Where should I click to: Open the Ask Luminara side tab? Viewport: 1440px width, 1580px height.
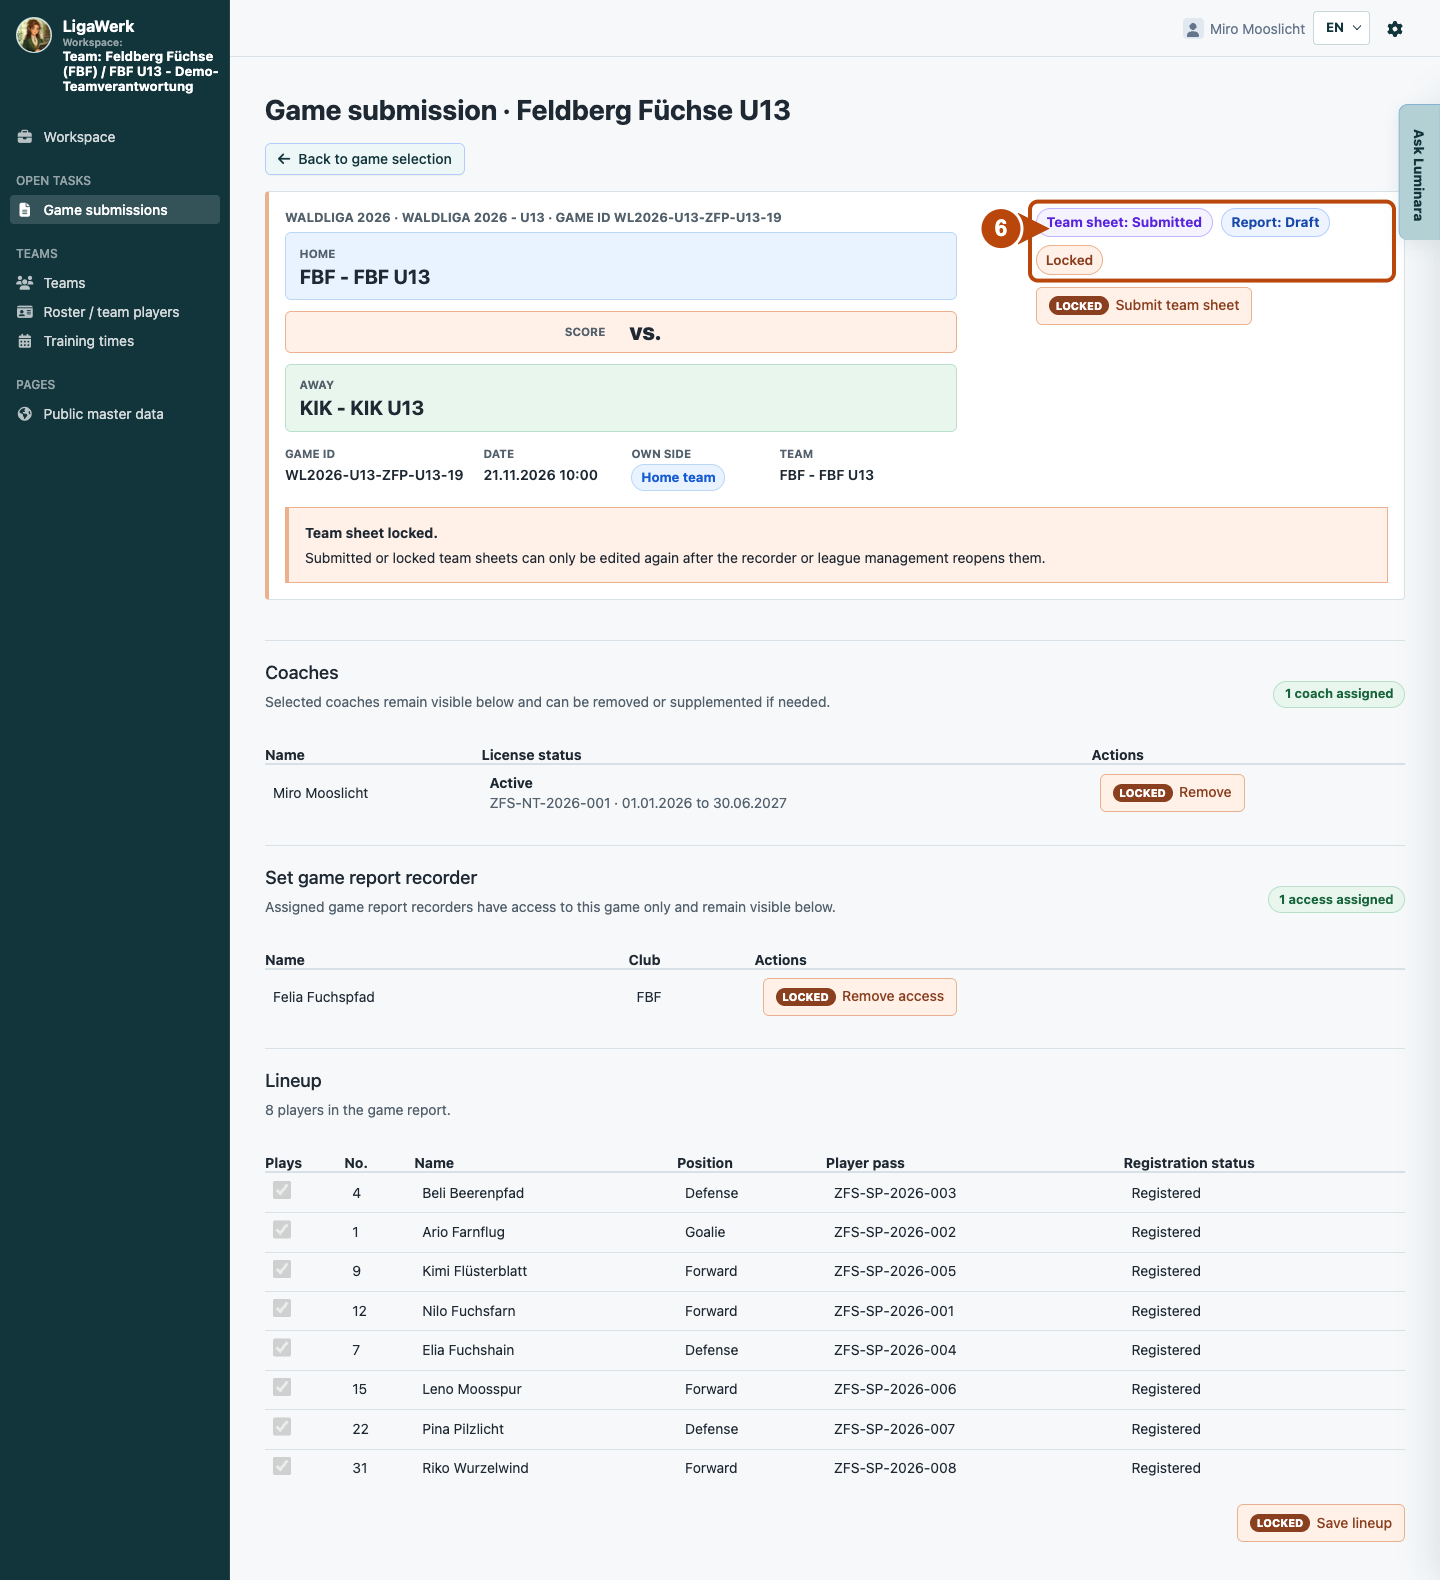point(1419,172)
